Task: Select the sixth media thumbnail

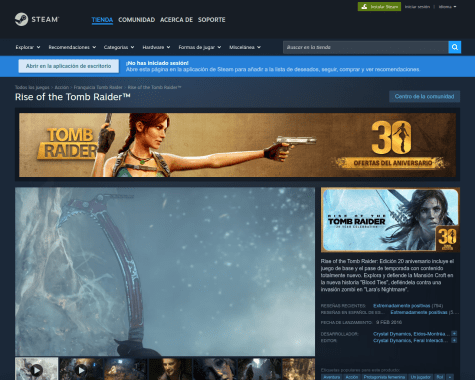Action: pyautogui.click(x=259, y=369)
